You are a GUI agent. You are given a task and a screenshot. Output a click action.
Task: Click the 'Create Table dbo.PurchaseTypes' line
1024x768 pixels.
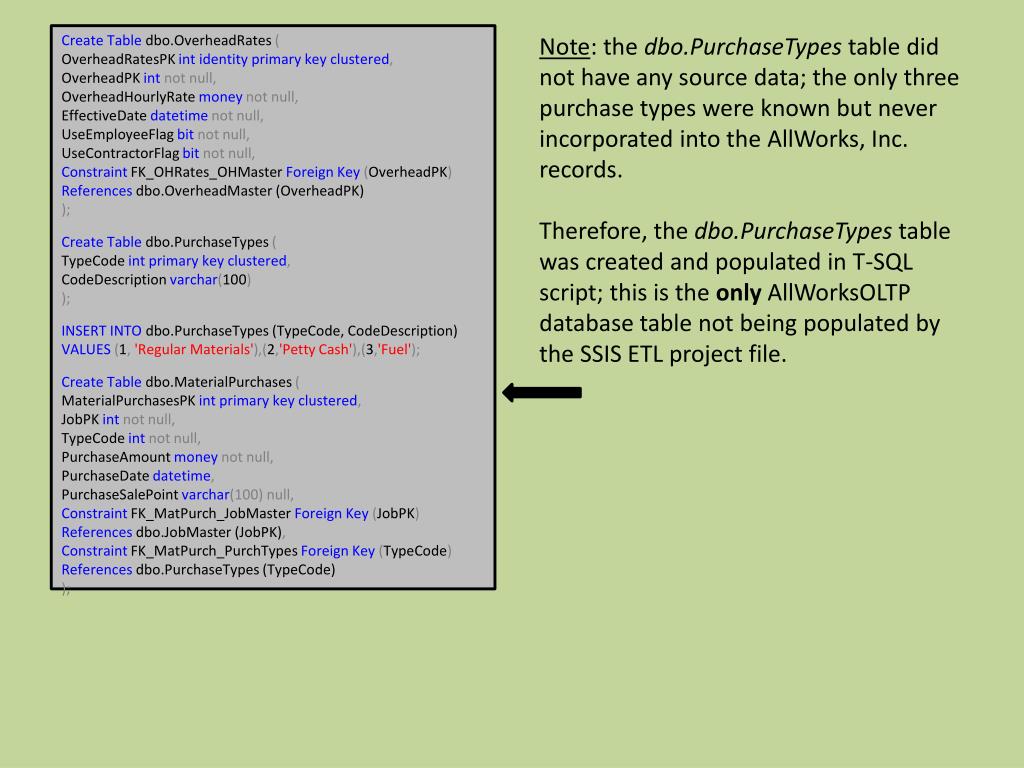168,242
